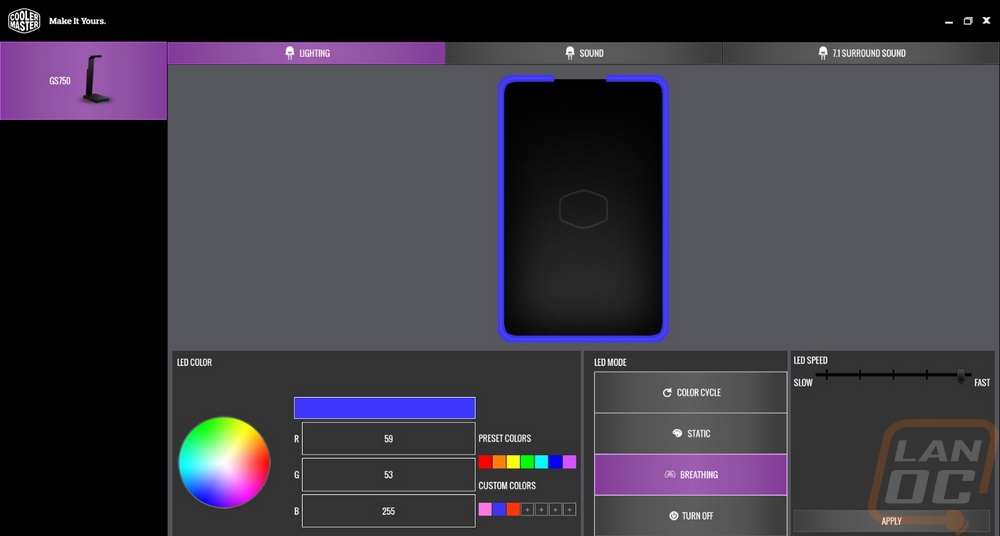Select the pink custom color
1000x536 pixels.
click(x=485, y=509)
